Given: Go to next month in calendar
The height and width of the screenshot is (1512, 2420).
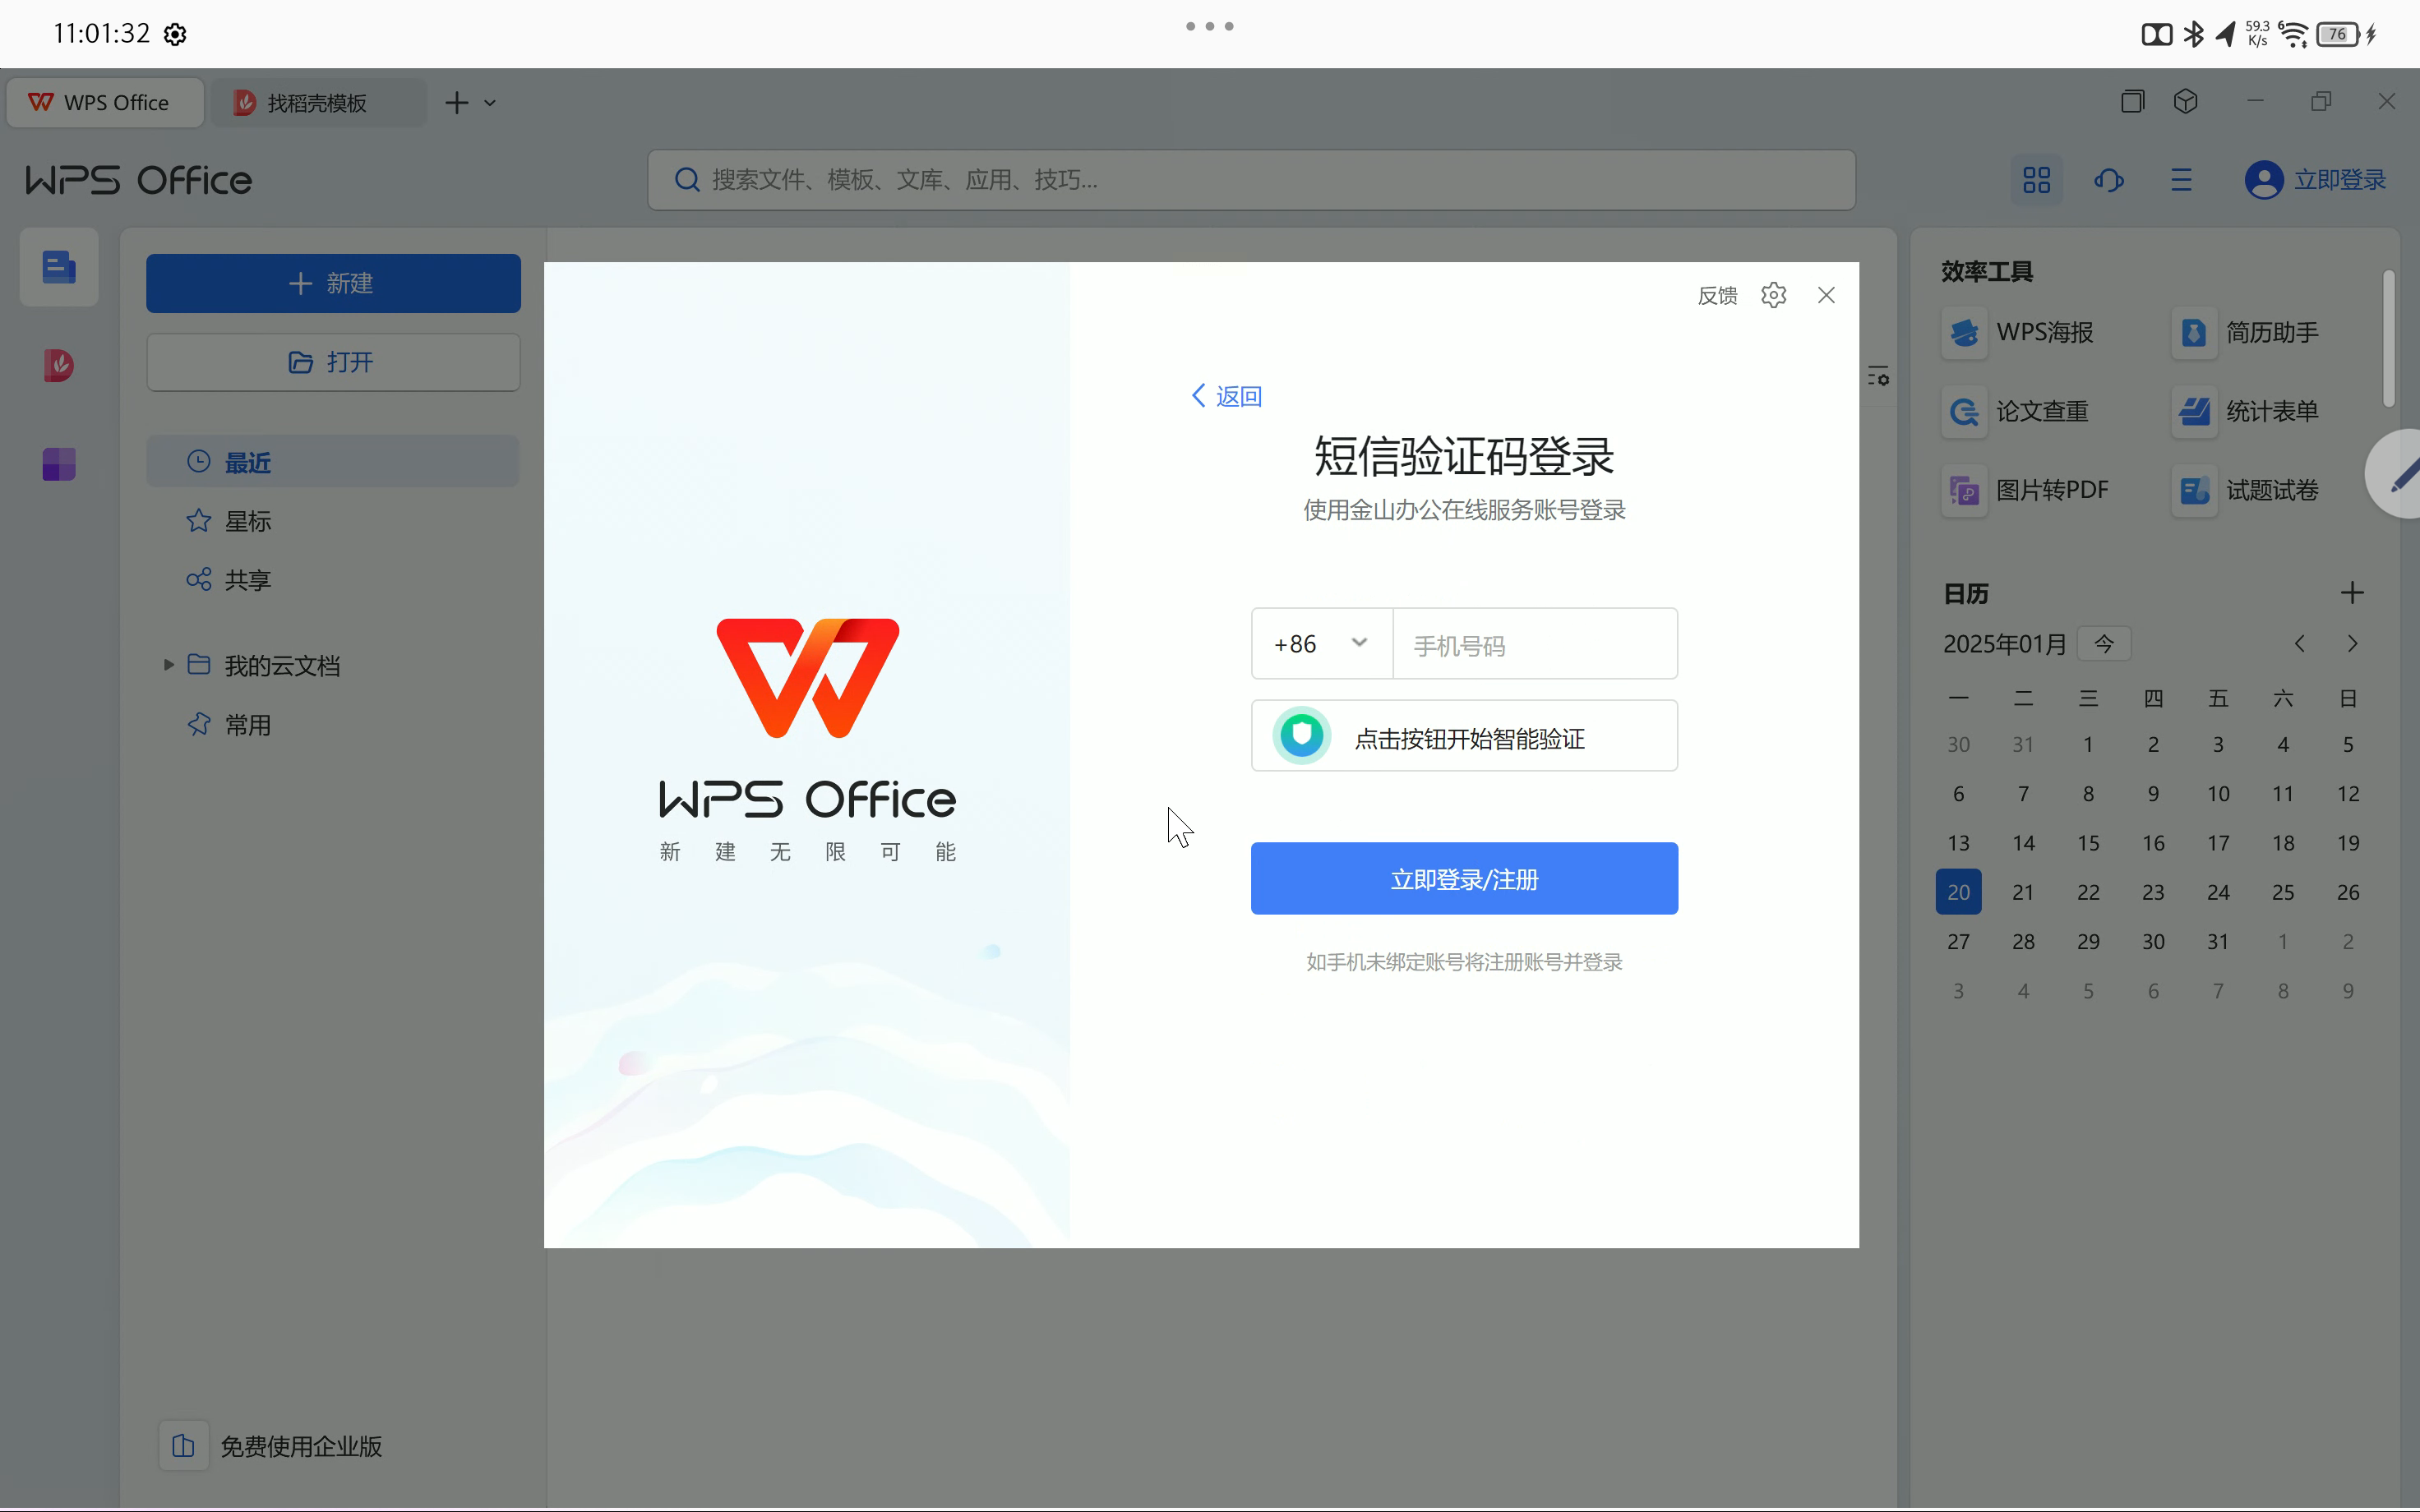Looking at the screenshot, I should point(2352,644).
